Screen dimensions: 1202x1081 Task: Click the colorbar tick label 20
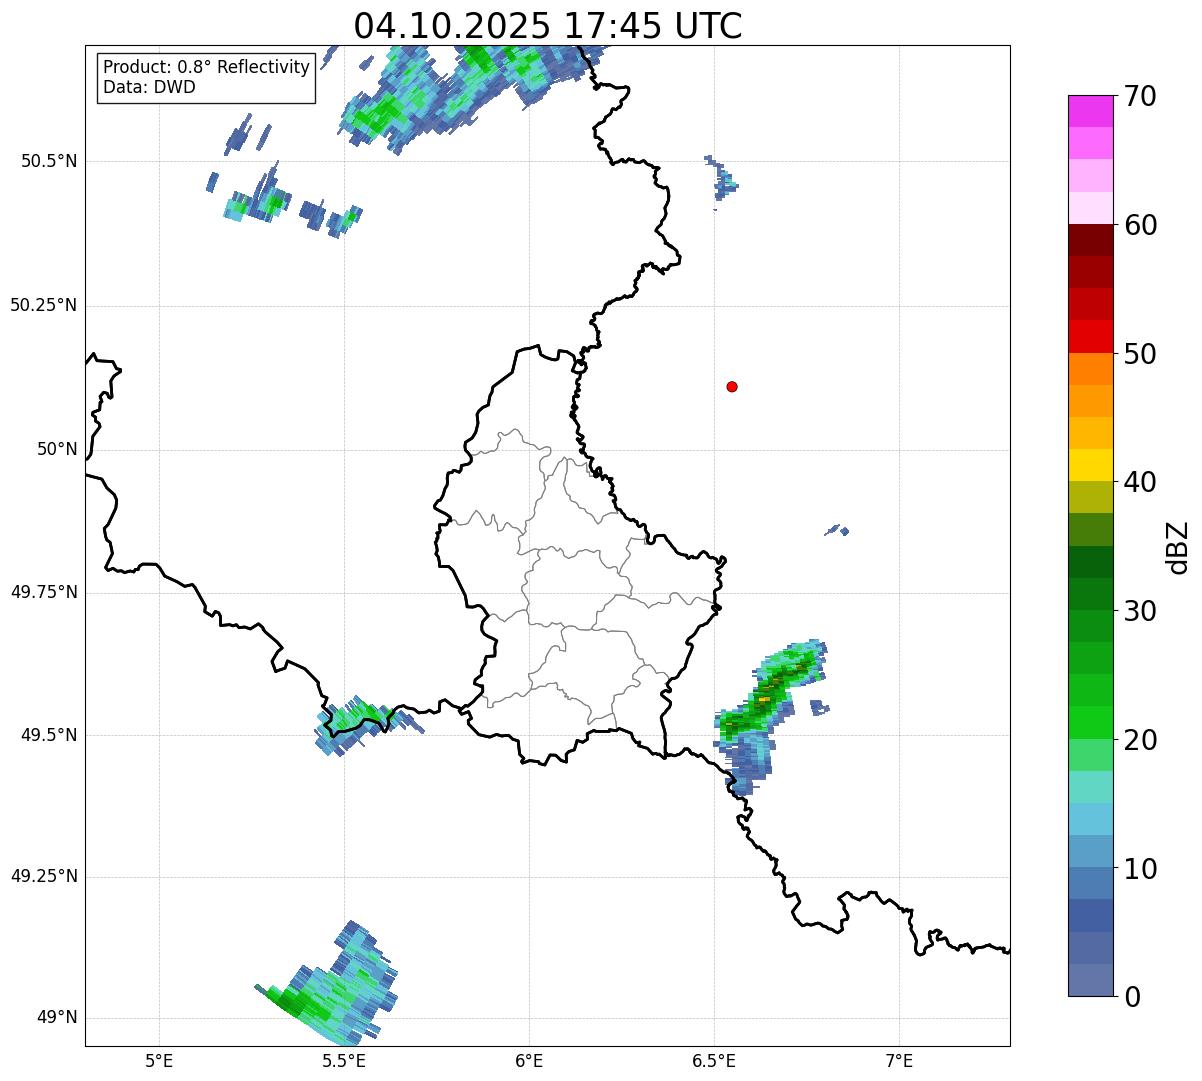point(1140,740)
